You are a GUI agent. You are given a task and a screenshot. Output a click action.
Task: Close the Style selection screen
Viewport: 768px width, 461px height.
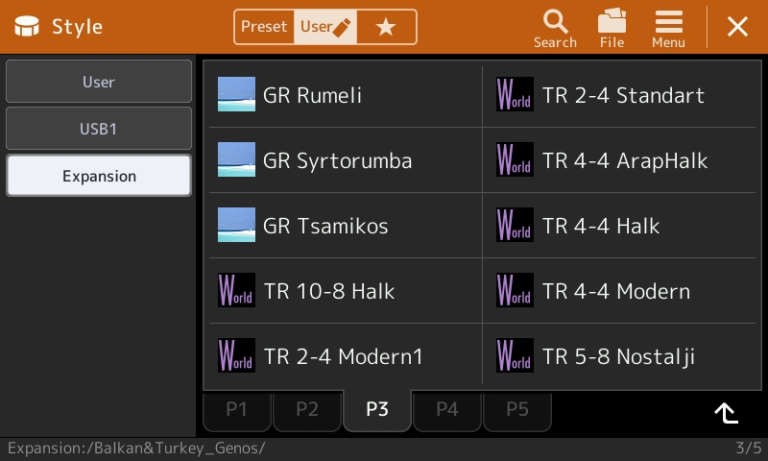(738, 26)
